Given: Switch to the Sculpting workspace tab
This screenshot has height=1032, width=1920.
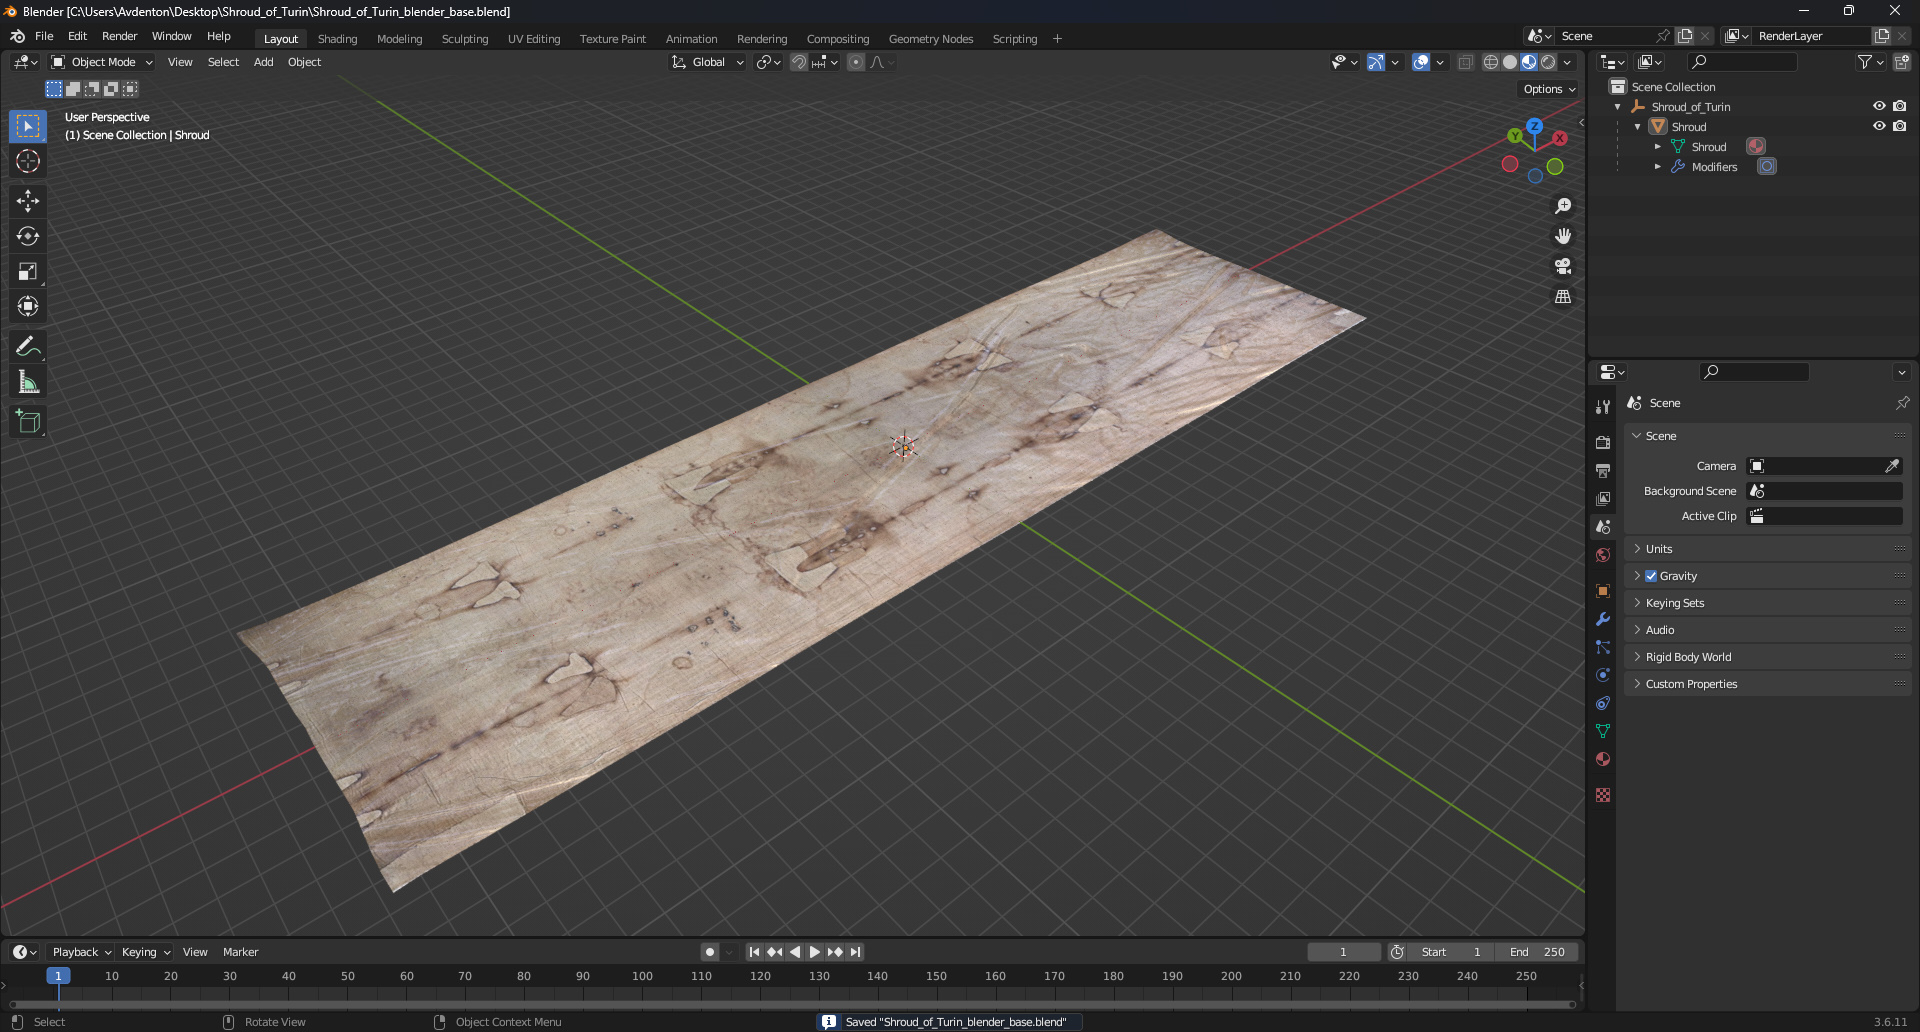Looking at the screenshot, I should click(x=465, y=39).
